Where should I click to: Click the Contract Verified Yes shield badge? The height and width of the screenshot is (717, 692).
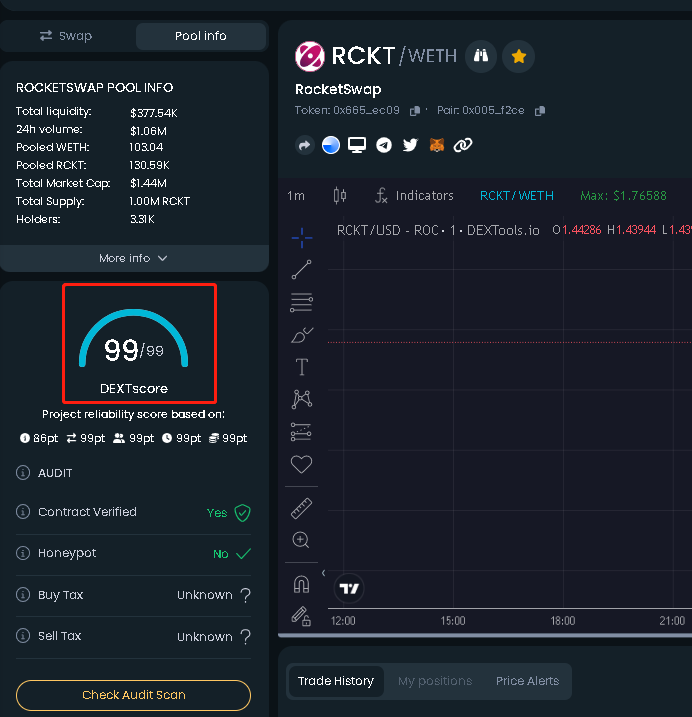tap(242, 513)
